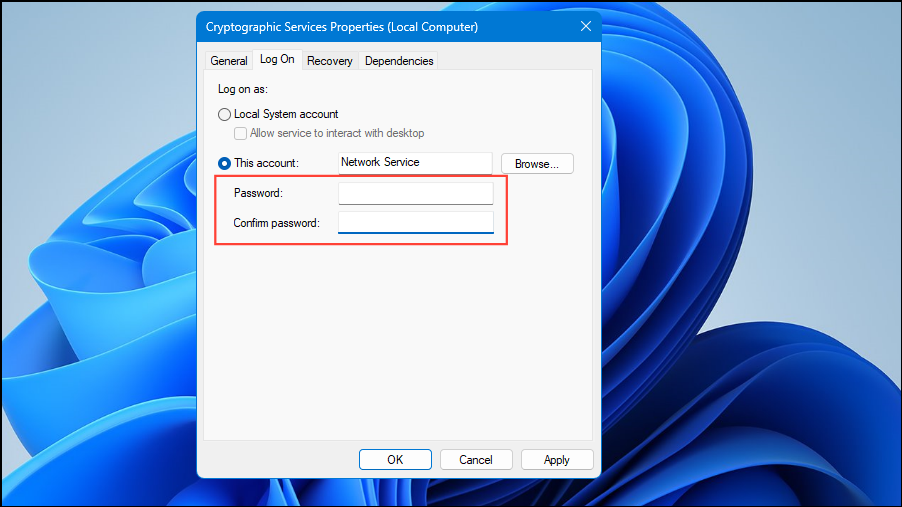Click the 'Password:' label text
Viewport: 902px width, 507px height.
[x=258, y=193]
